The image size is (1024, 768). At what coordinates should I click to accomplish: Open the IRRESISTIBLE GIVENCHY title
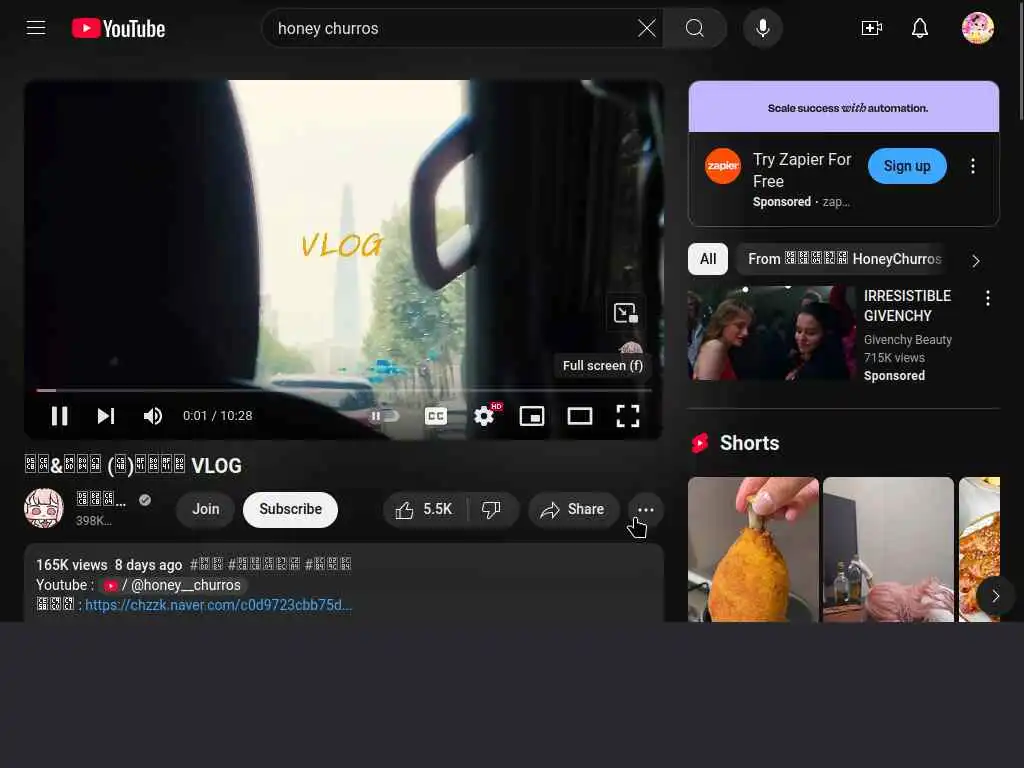(x=907, y=306)
